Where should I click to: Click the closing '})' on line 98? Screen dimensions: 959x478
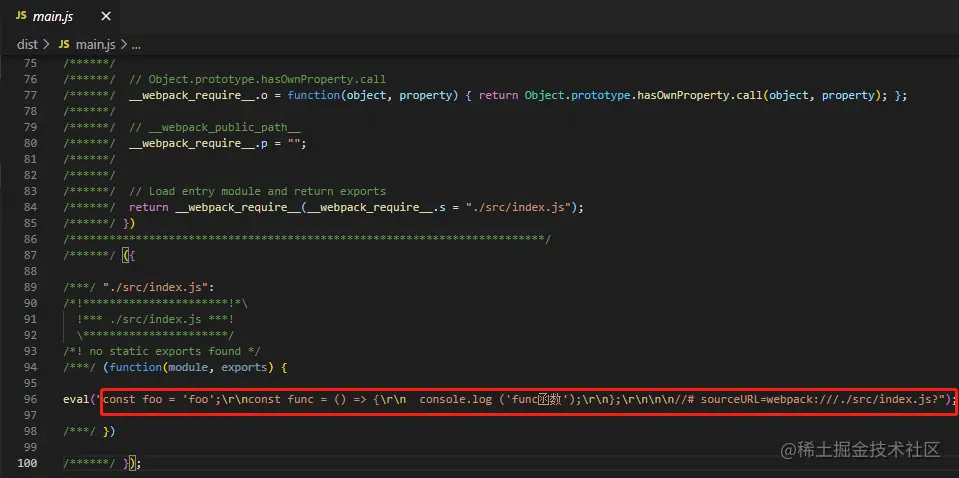(x=109, y=431)
